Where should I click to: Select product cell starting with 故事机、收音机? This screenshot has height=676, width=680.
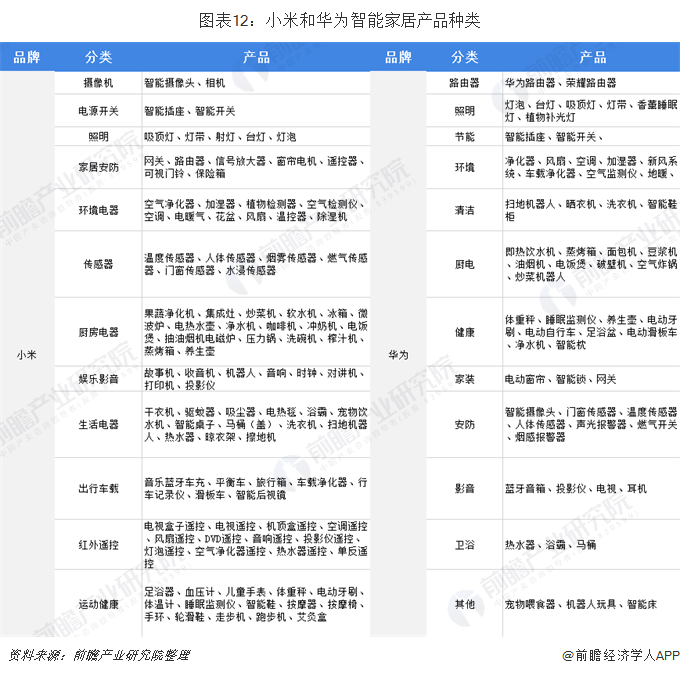[256, 379]
